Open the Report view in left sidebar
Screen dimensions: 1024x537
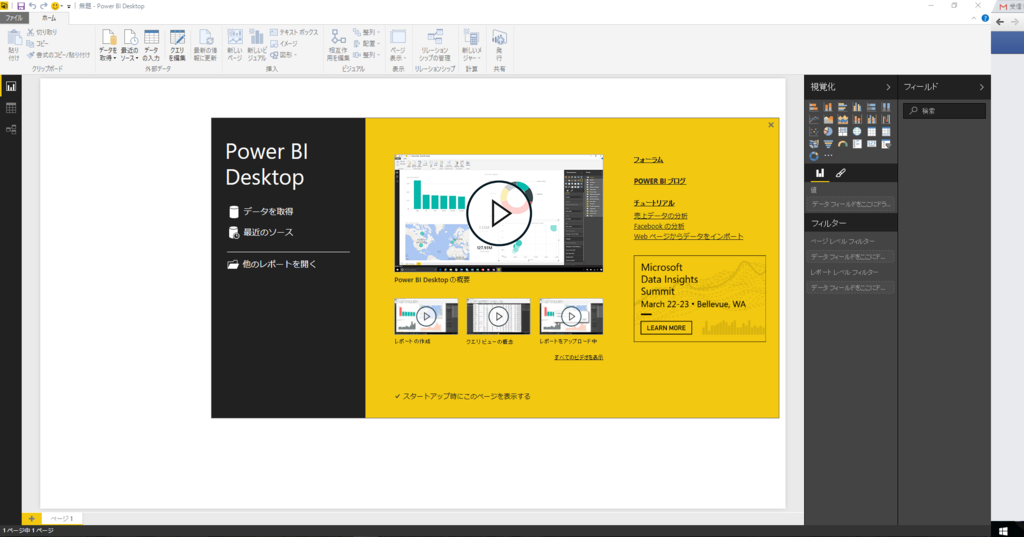click(10, 86)
